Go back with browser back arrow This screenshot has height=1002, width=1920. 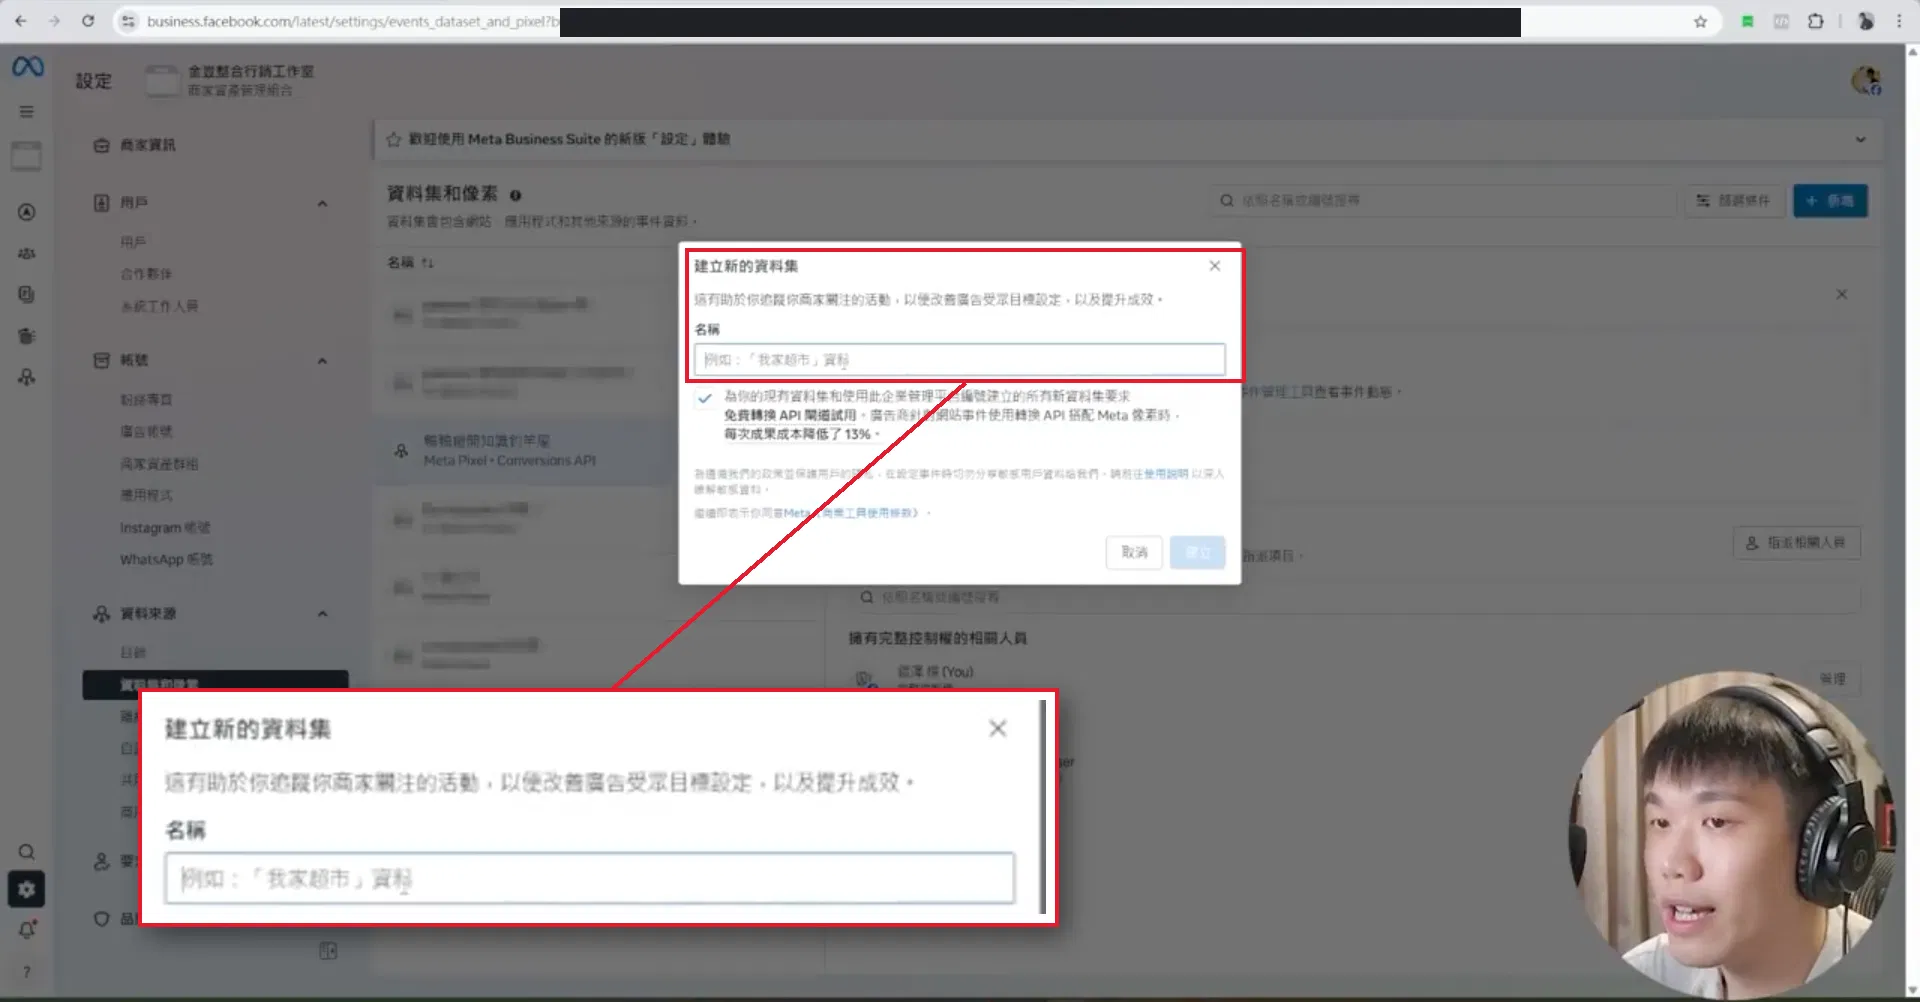tap(21, 21)
